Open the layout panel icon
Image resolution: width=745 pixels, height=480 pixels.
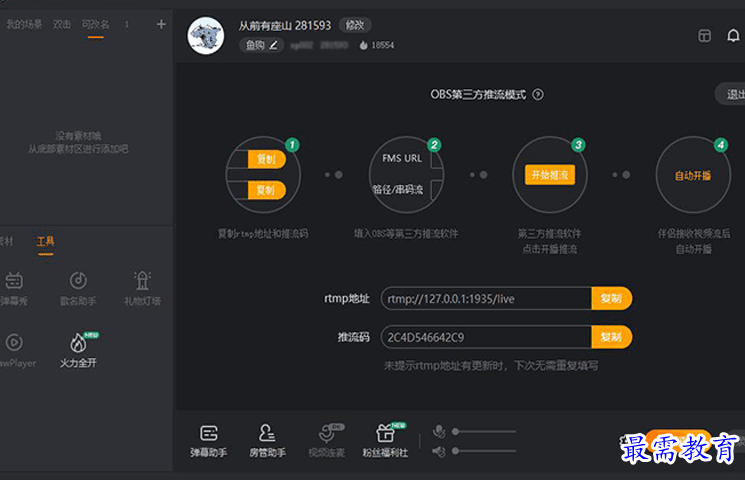[x=705, y=36]
